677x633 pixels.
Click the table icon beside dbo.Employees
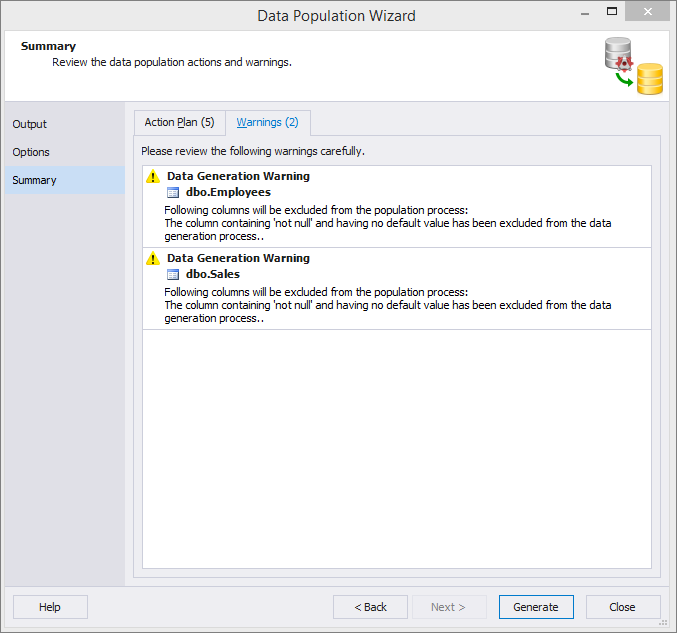[x=173, y=193]
